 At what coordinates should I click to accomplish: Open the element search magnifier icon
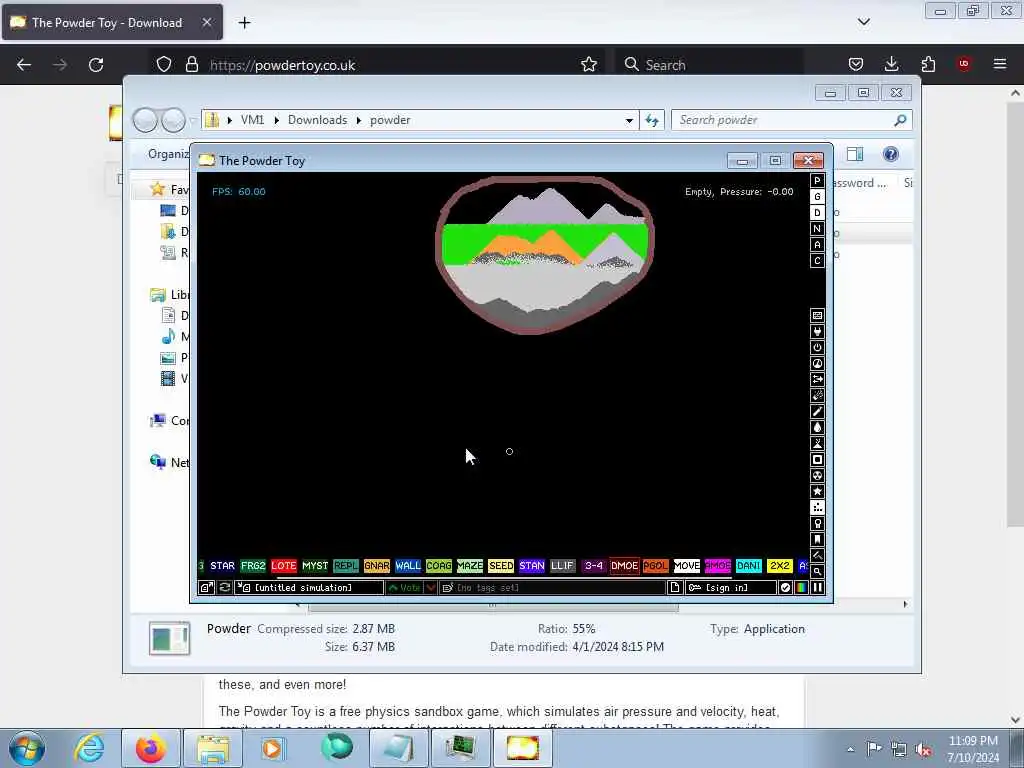pyautogui.click(x=817, y=571)
